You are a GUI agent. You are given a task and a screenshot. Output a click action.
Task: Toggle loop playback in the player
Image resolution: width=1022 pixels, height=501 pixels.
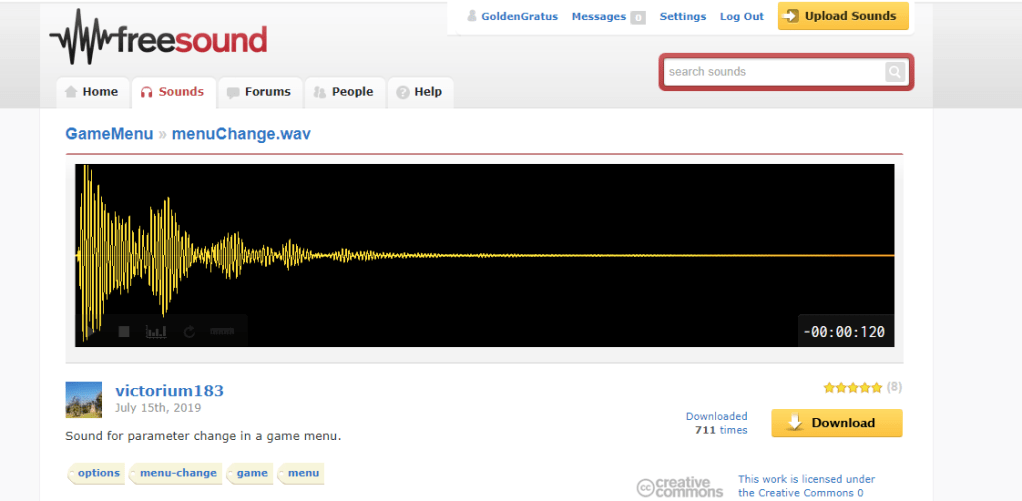tap(189, 332)
